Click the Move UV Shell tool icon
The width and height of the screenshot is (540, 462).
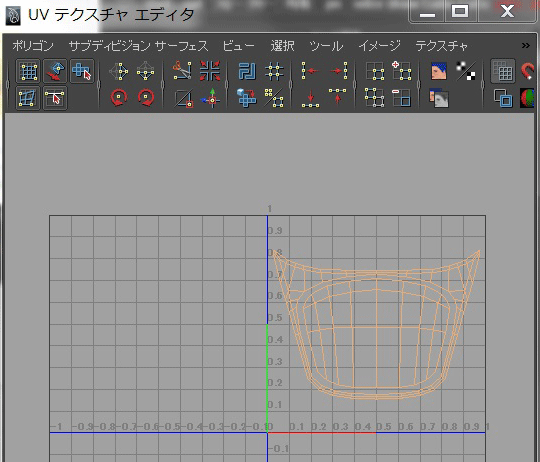tap(82, 71)
